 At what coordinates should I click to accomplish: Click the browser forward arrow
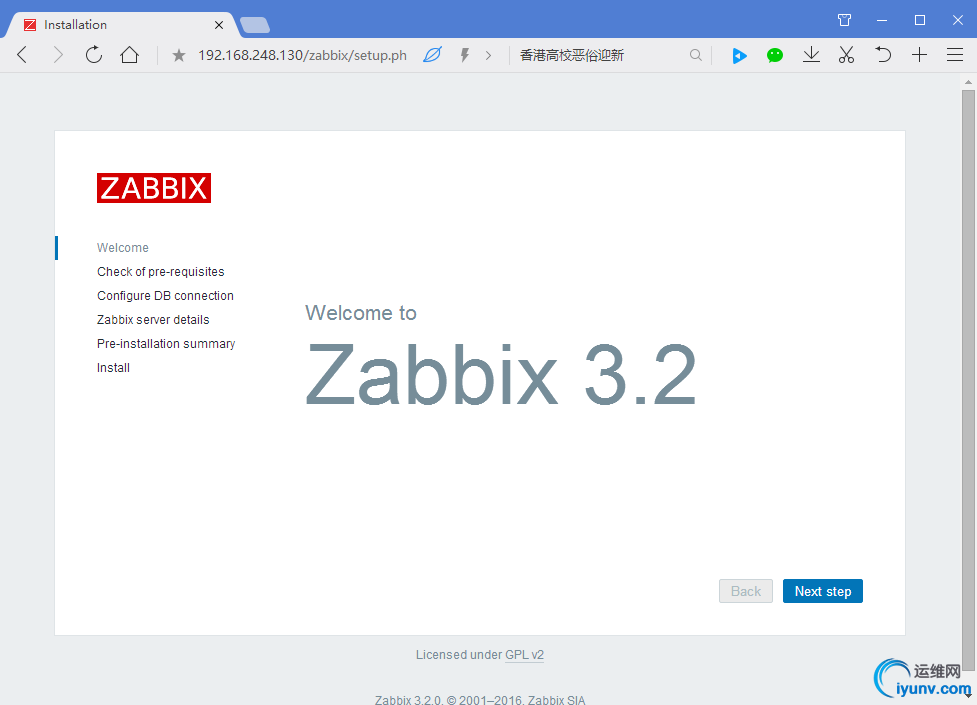(x=58, y=55)
